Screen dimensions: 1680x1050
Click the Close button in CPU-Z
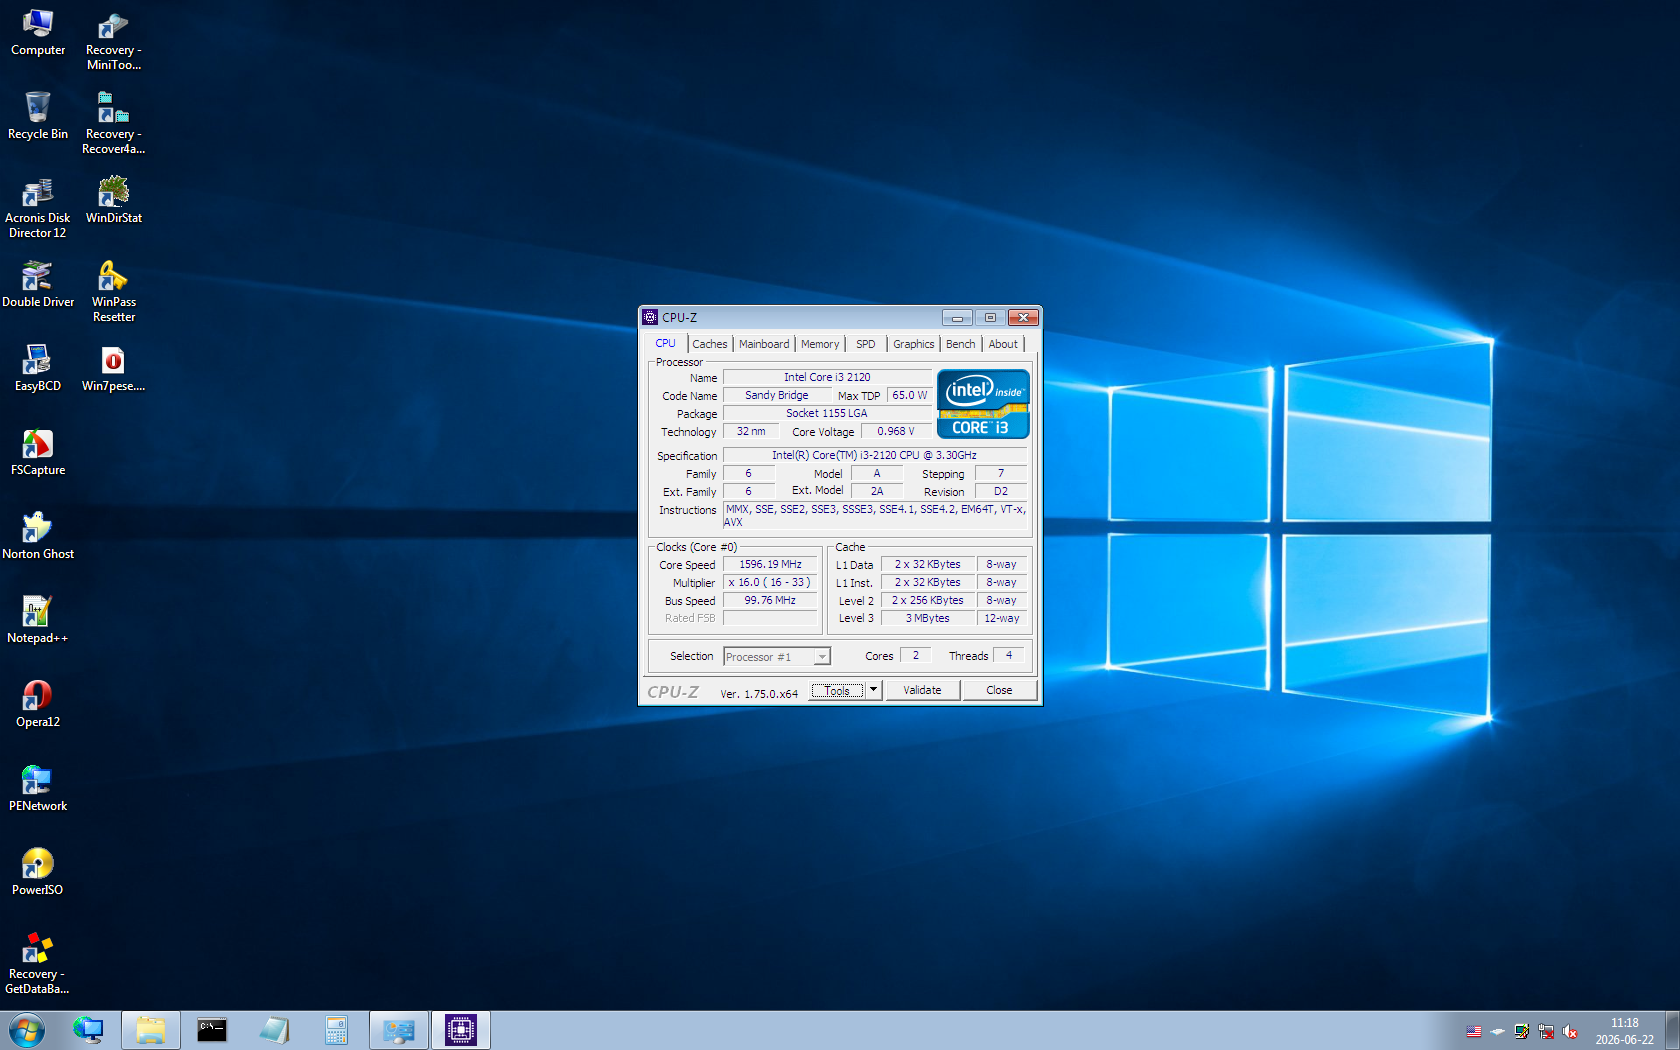point(999,690)
